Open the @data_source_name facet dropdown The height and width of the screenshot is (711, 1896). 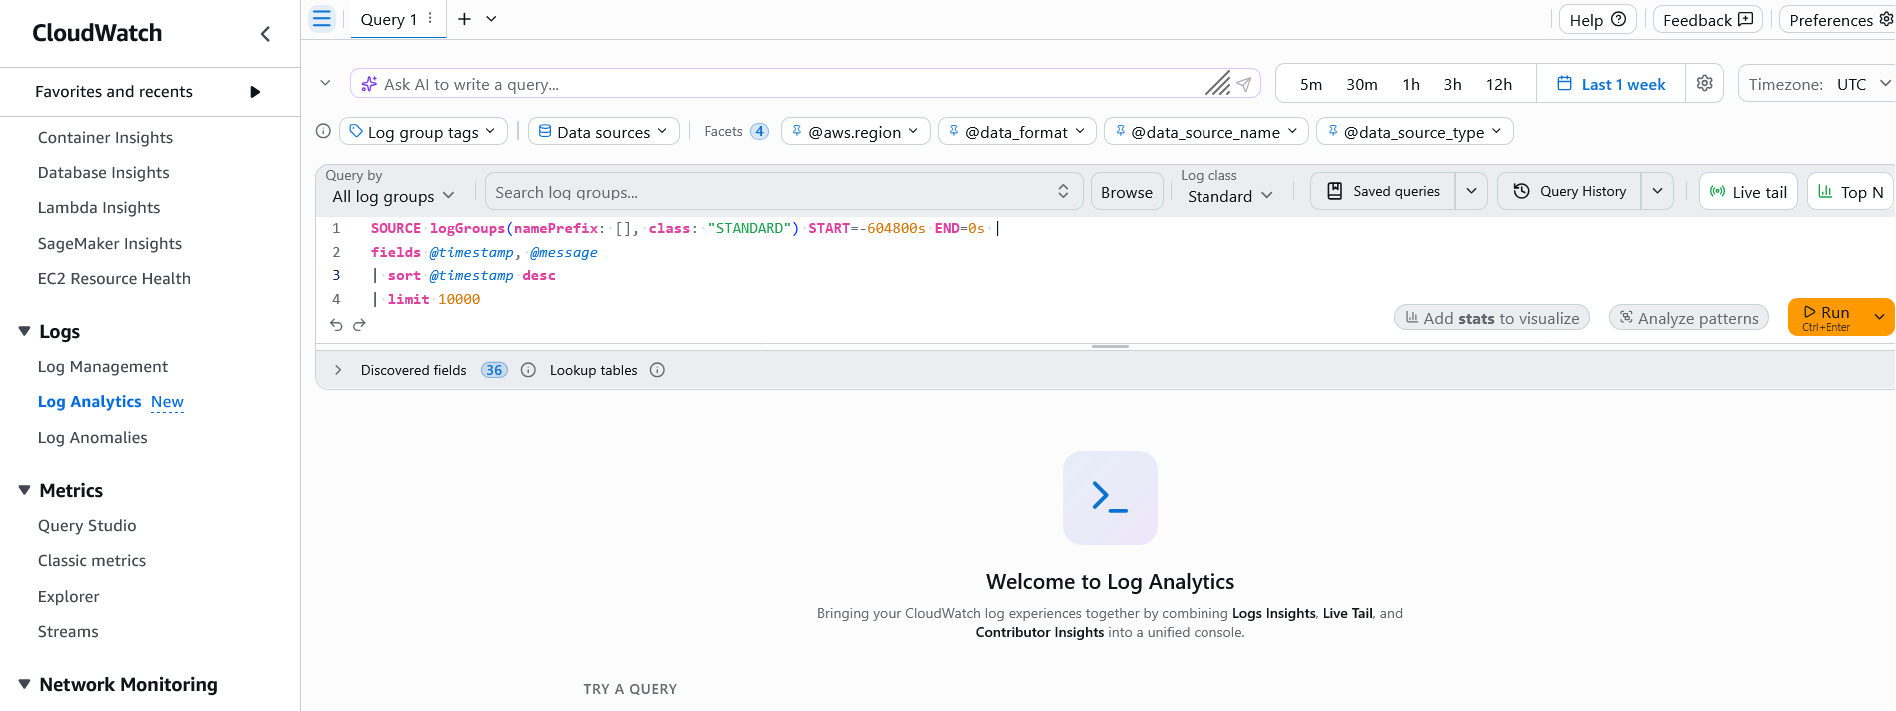(x=1206, y=131)
